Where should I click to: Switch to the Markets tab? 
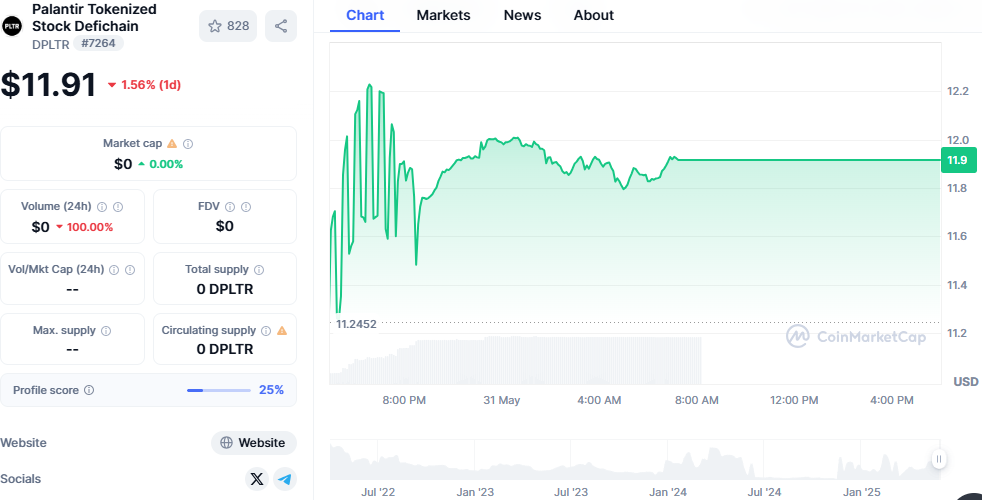click(443, 15)
